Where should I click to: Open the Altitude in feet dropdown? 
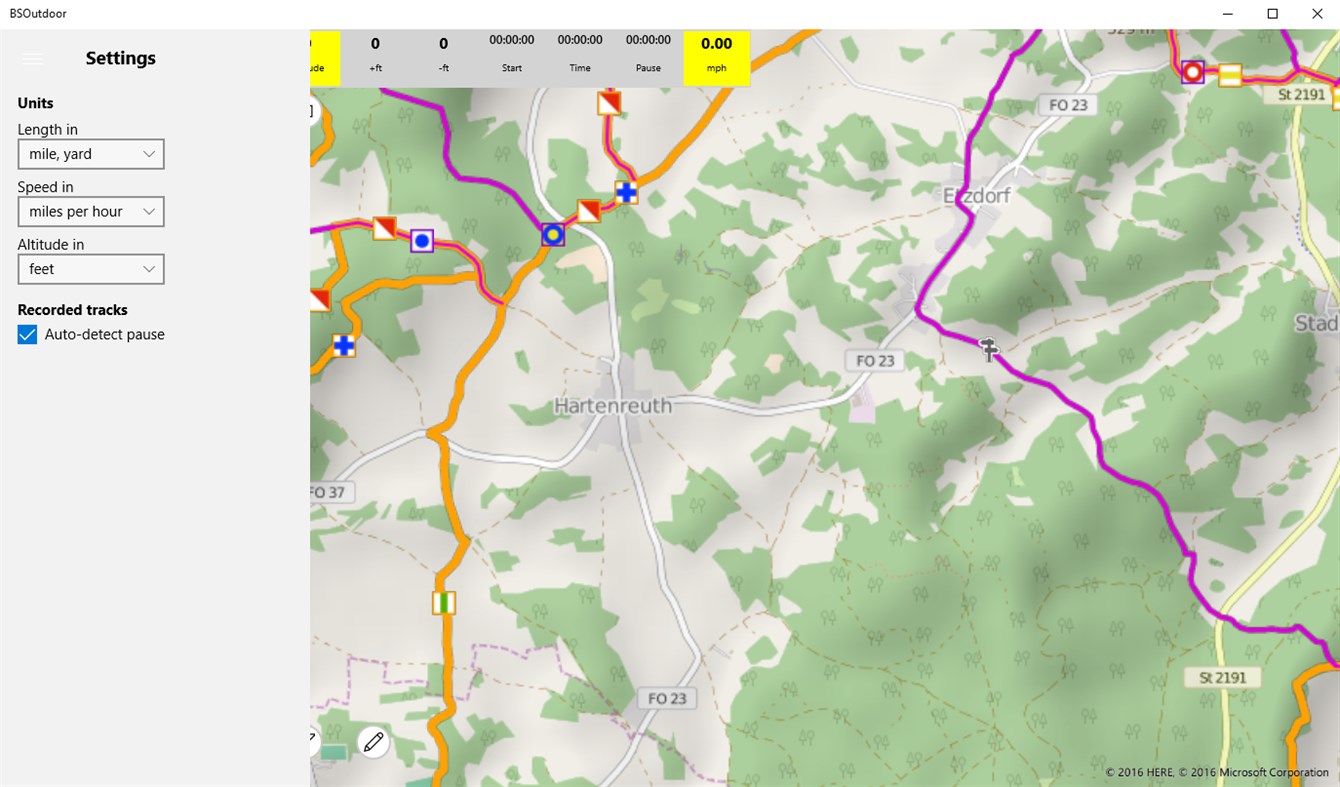click(91, 269)
